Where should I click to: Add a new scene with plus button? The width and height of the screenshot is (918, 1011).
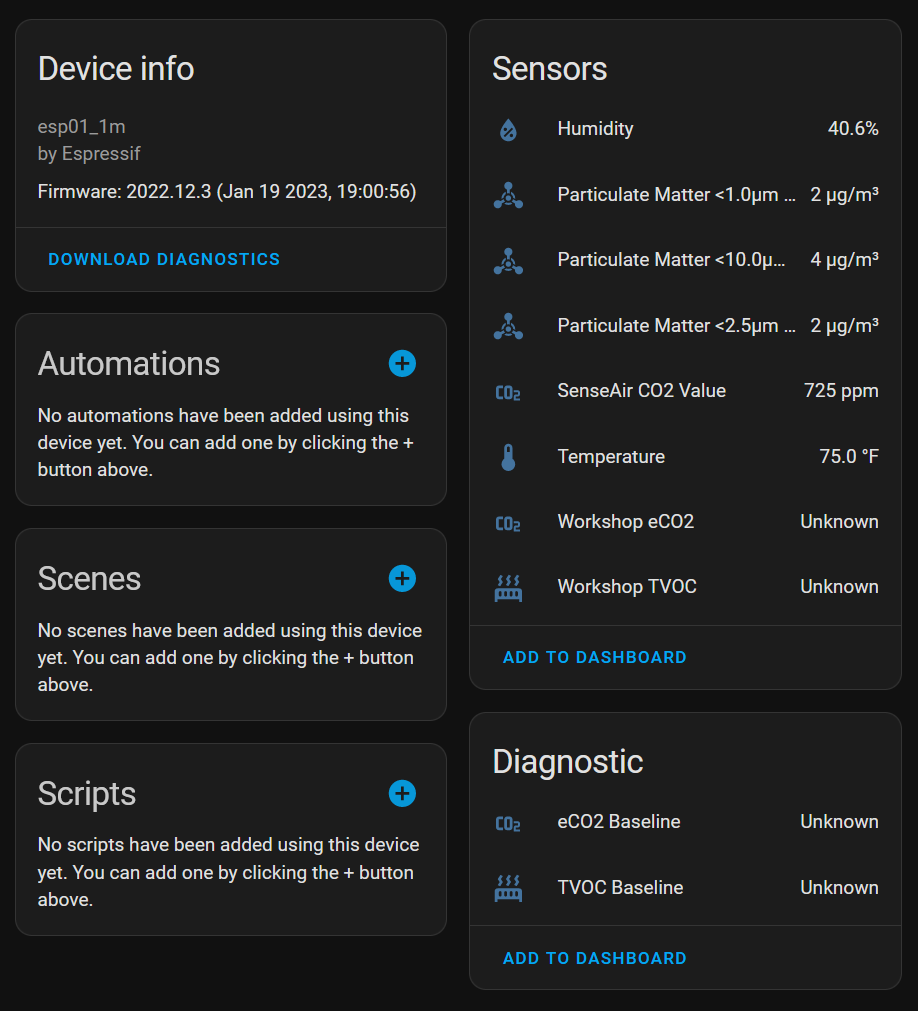pyautogui.click(x=402, y=578)
